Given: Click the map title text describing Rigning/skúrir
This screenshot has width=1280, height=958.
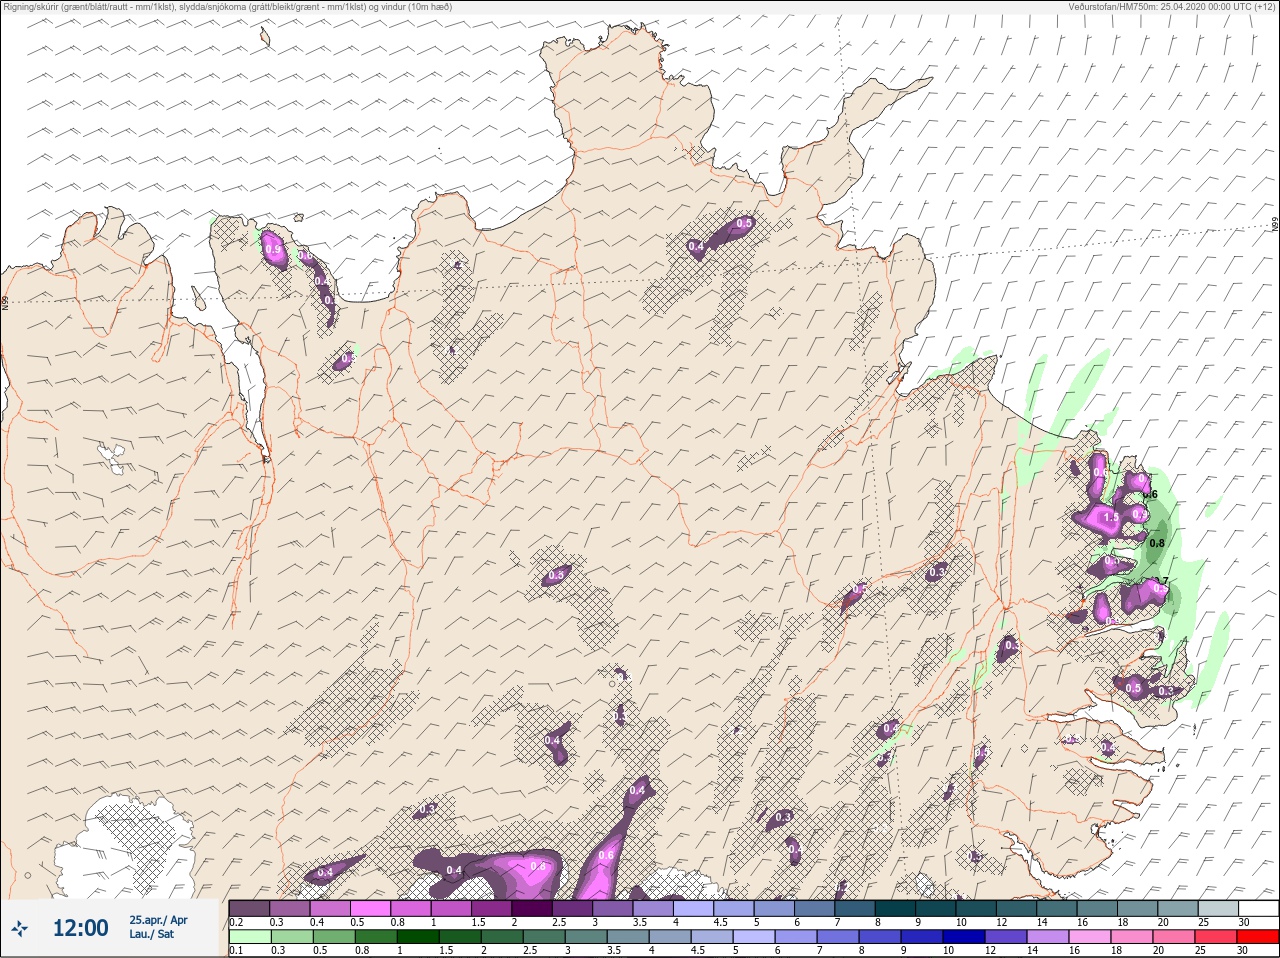Looking at the screenshot, I should click(x=228, y=7).
